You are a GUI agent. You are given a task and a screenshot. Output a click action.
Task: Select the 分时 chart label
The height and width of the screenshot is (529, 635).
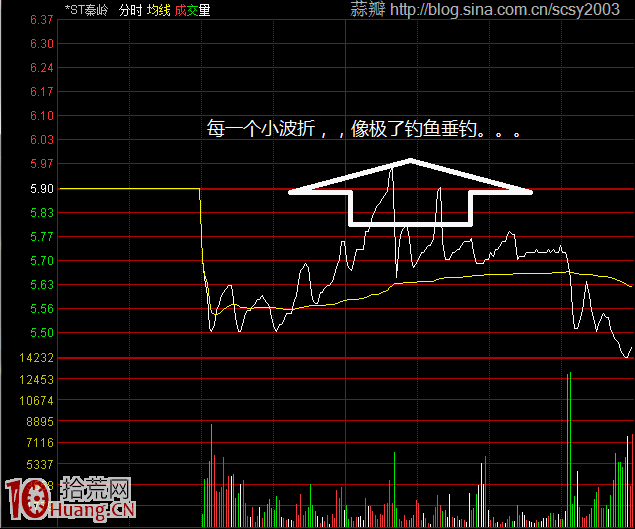pos(130,10)
